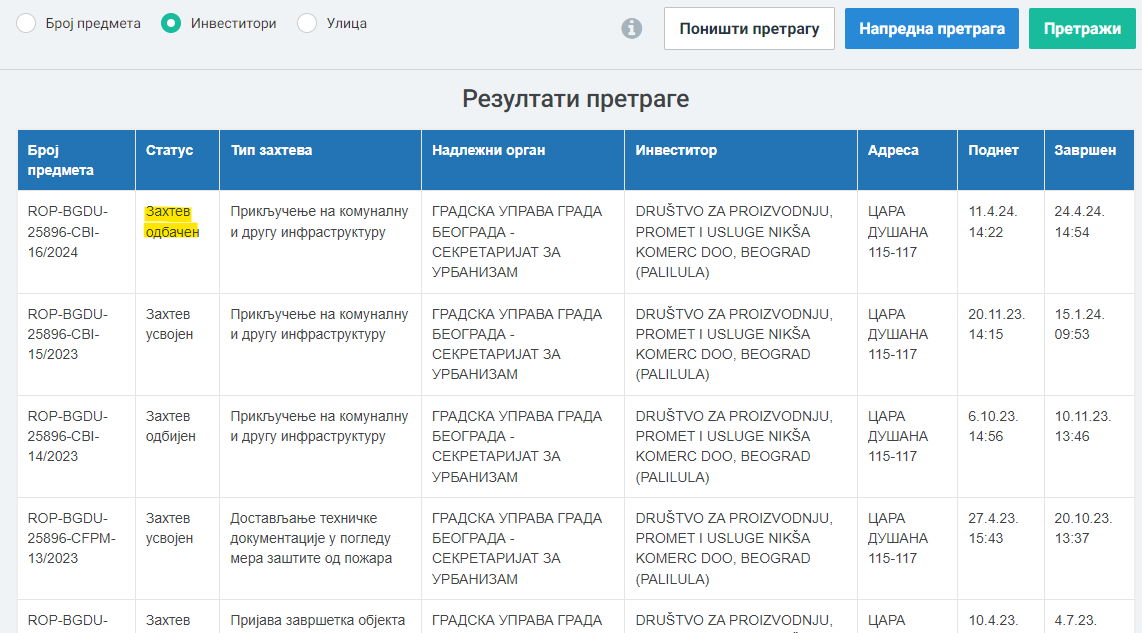Image resolution: width=1142 pixels, height=633 pixels.
Task: Click the Тип захтева column header
Action: tap(271, 150)
